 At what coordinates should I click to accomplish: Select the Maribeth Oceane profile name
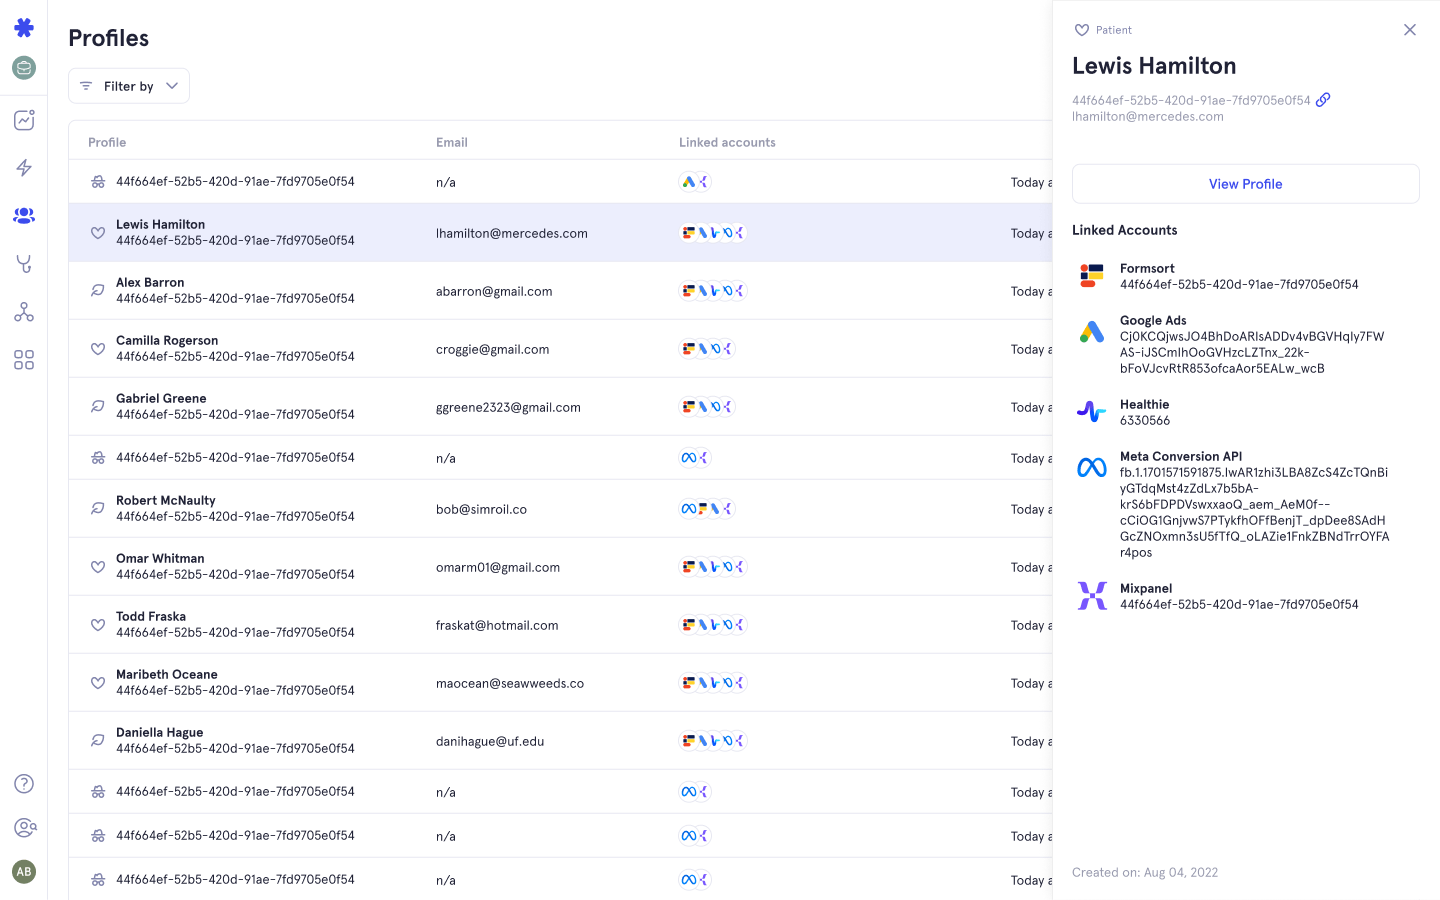[167, 675]
